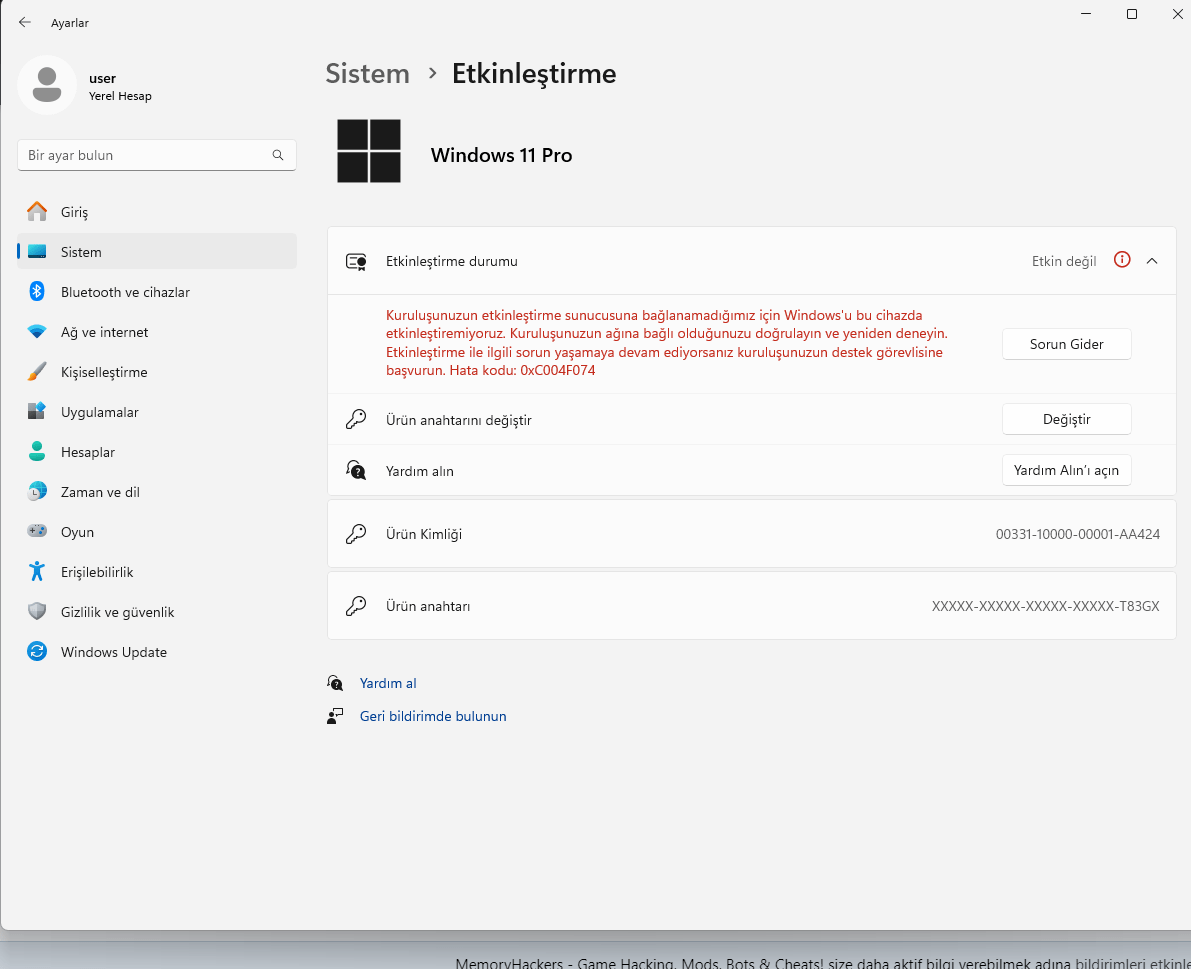Click the error message with code 0xC004F074
1191x969 pixels.
[x=666, y=342]
